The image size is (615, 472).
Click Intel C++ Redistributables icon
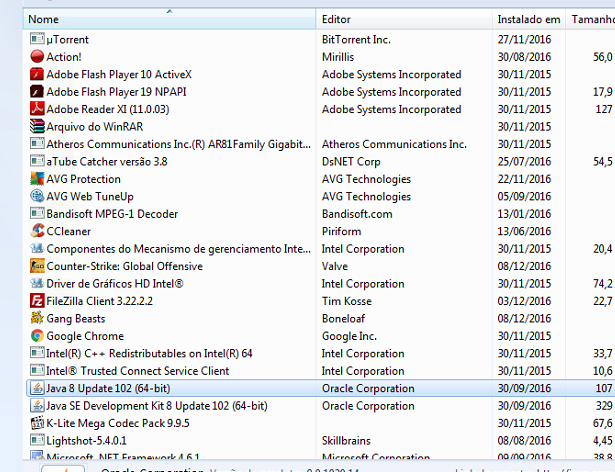37,353
